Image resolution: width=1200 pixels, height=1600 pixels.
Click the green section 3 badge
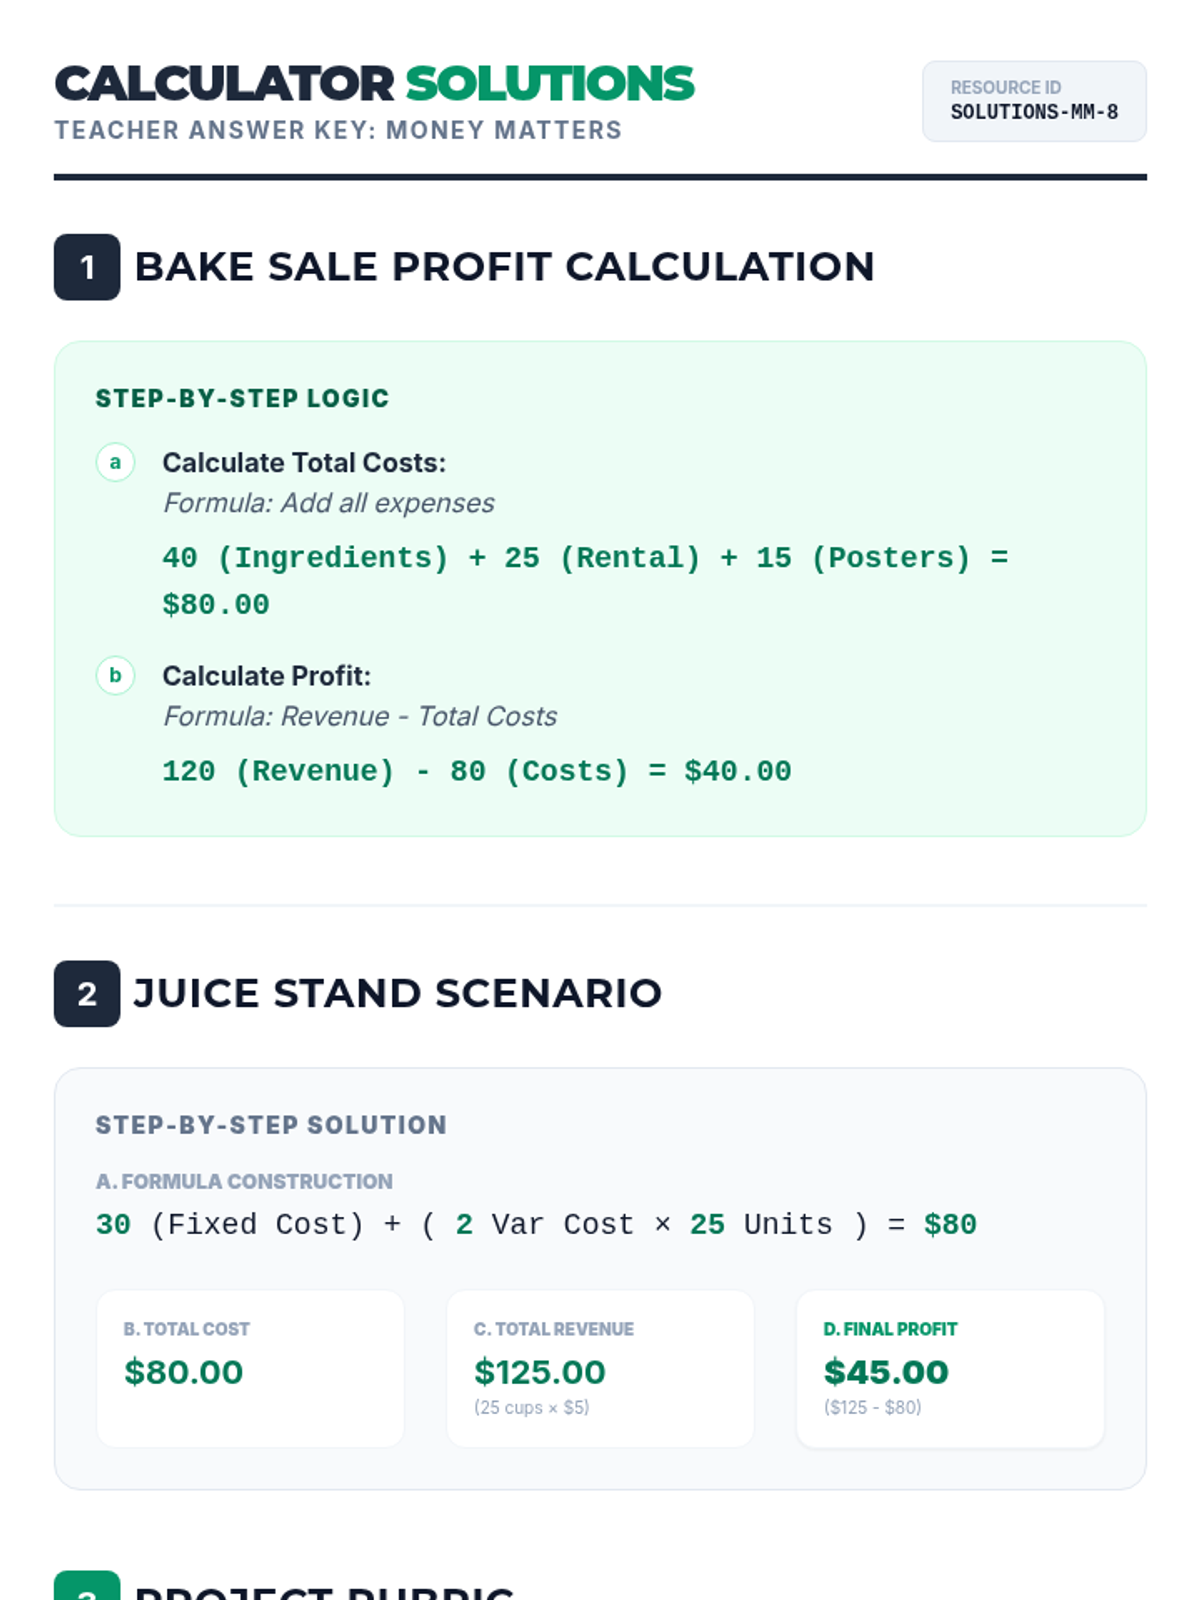(x=87, y=1587)
